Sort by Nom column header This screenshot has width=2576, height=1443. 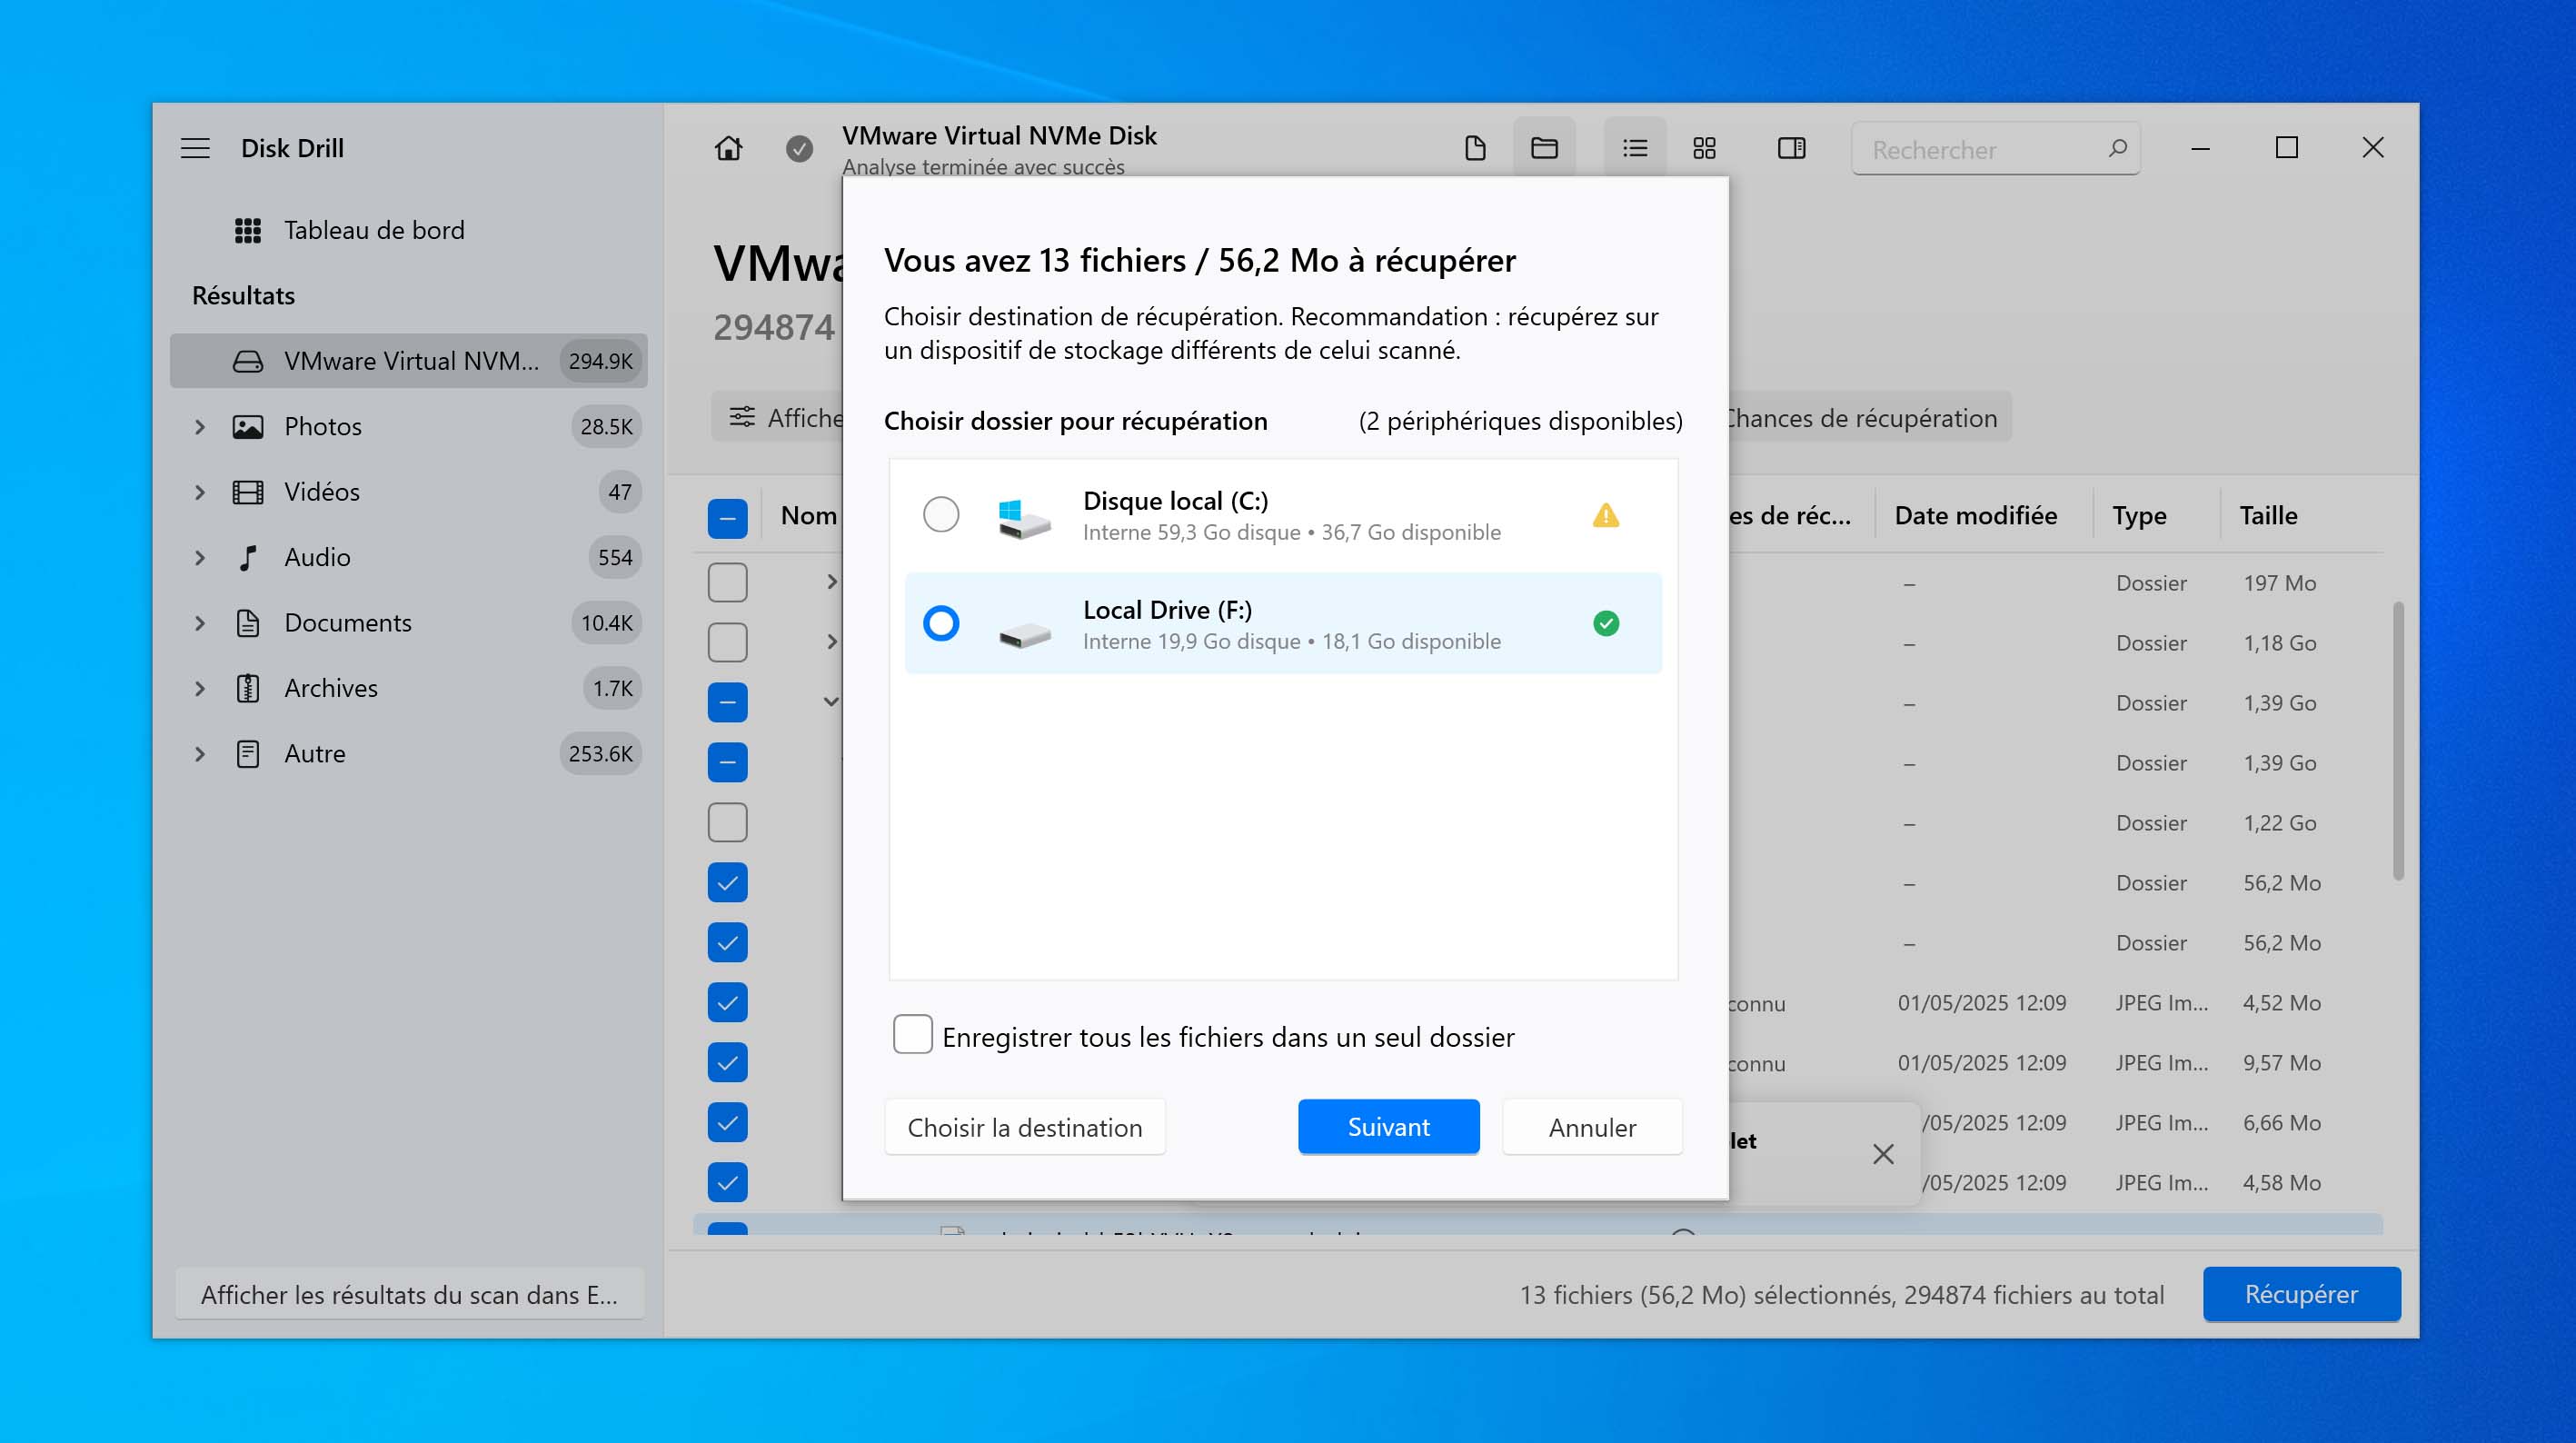click(x=808, y=515)
